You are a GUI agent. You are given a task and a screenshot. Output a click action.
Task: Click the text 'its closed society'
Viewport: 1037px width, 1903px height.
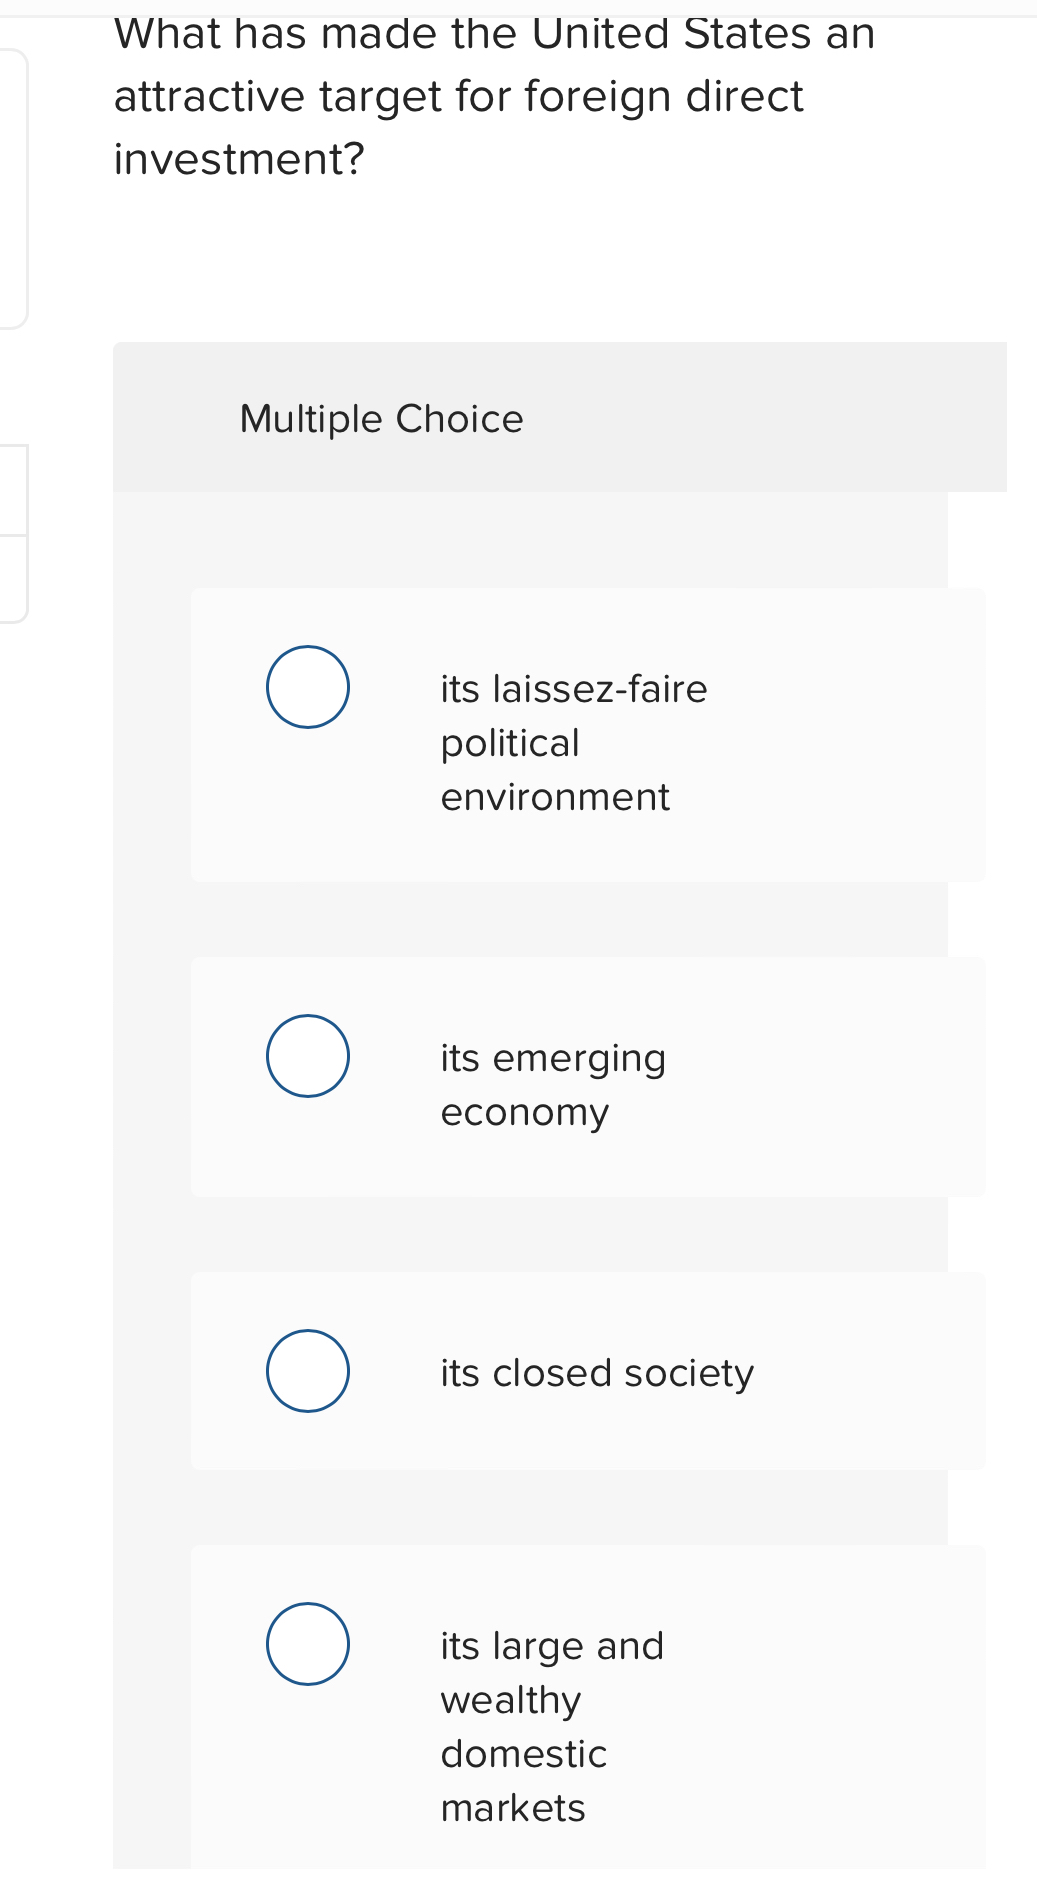(x=597, y=1373)
